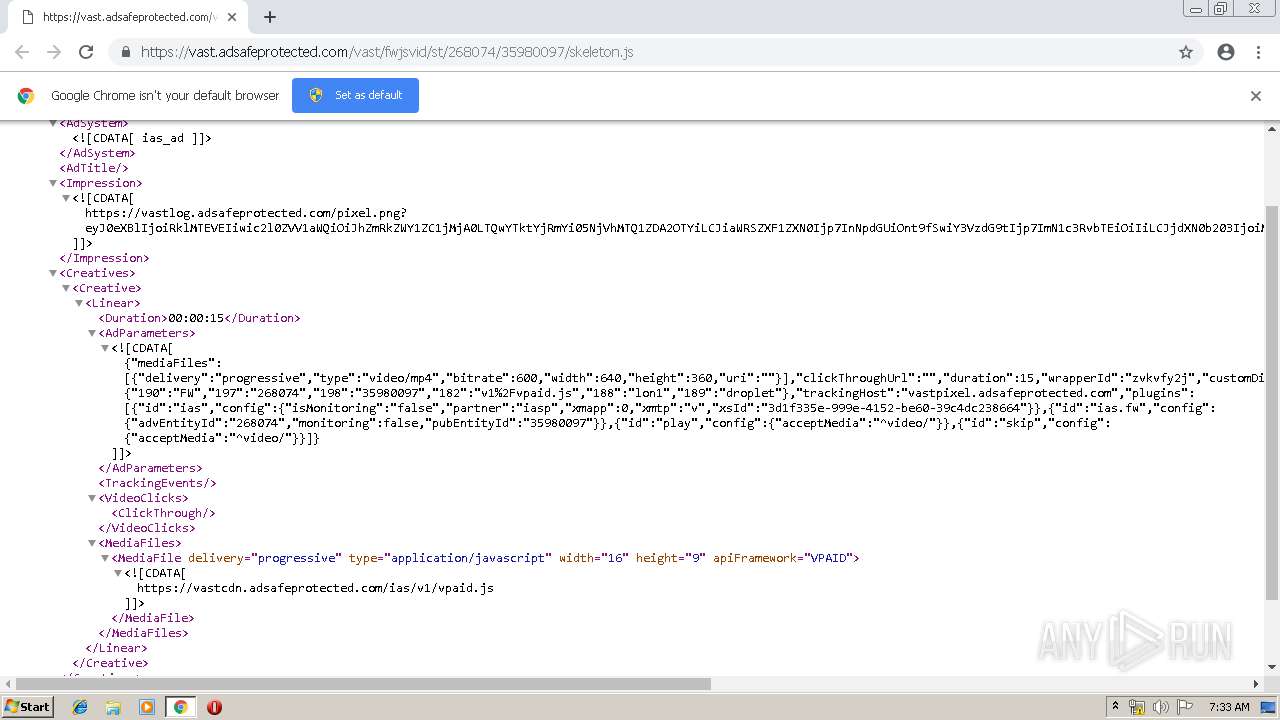The height and width of the screenshot is (720, 1280).
Task: Click the Duration value 00:00:15
Action: coord(195,318)
